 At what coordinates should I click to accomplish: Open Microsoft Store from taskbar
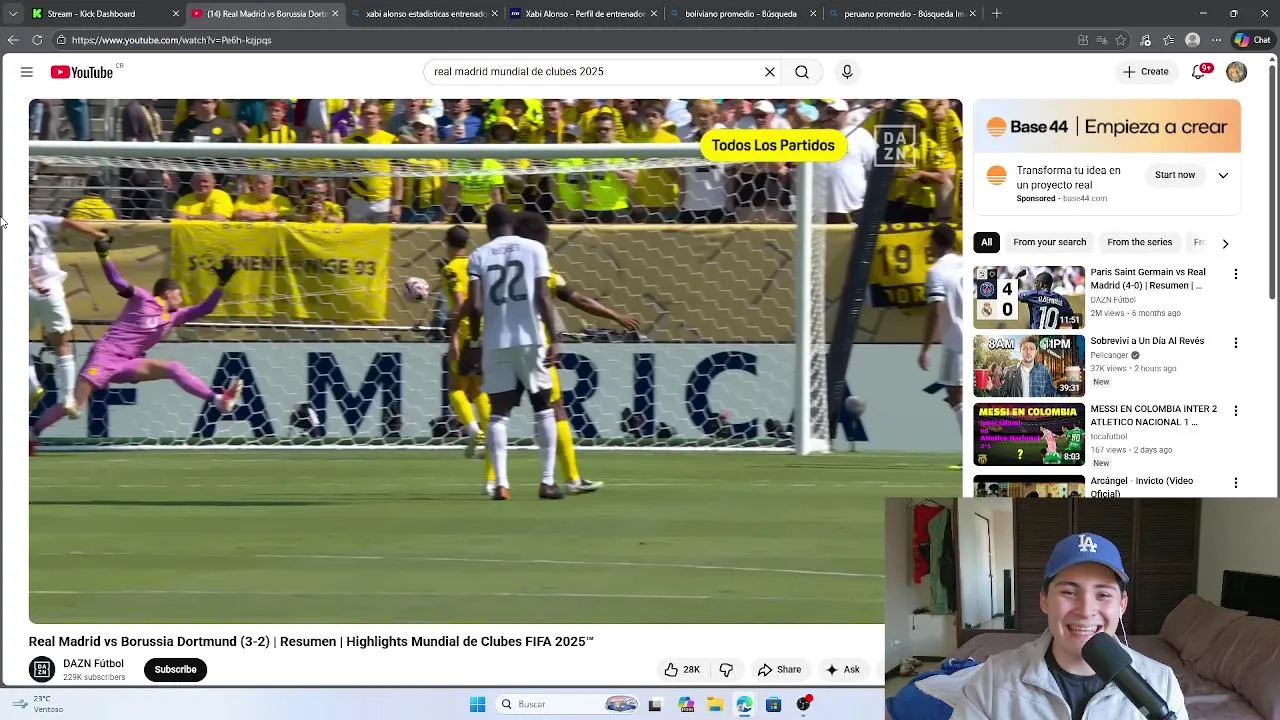[x=773, y=704]
